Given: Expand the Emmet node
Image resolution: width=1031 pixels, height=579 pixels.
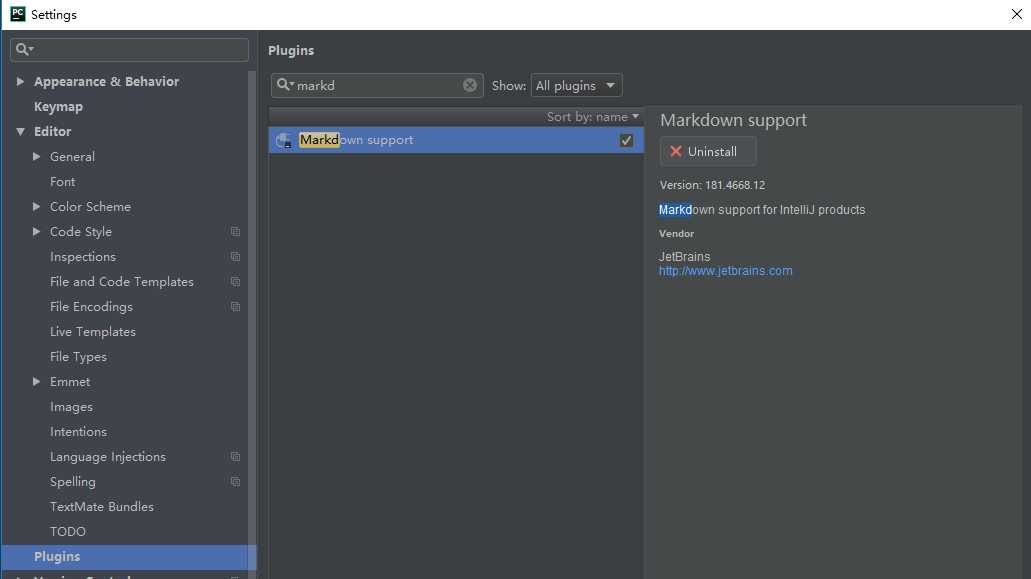Looking at the screenshot, I should pos(36,381).
